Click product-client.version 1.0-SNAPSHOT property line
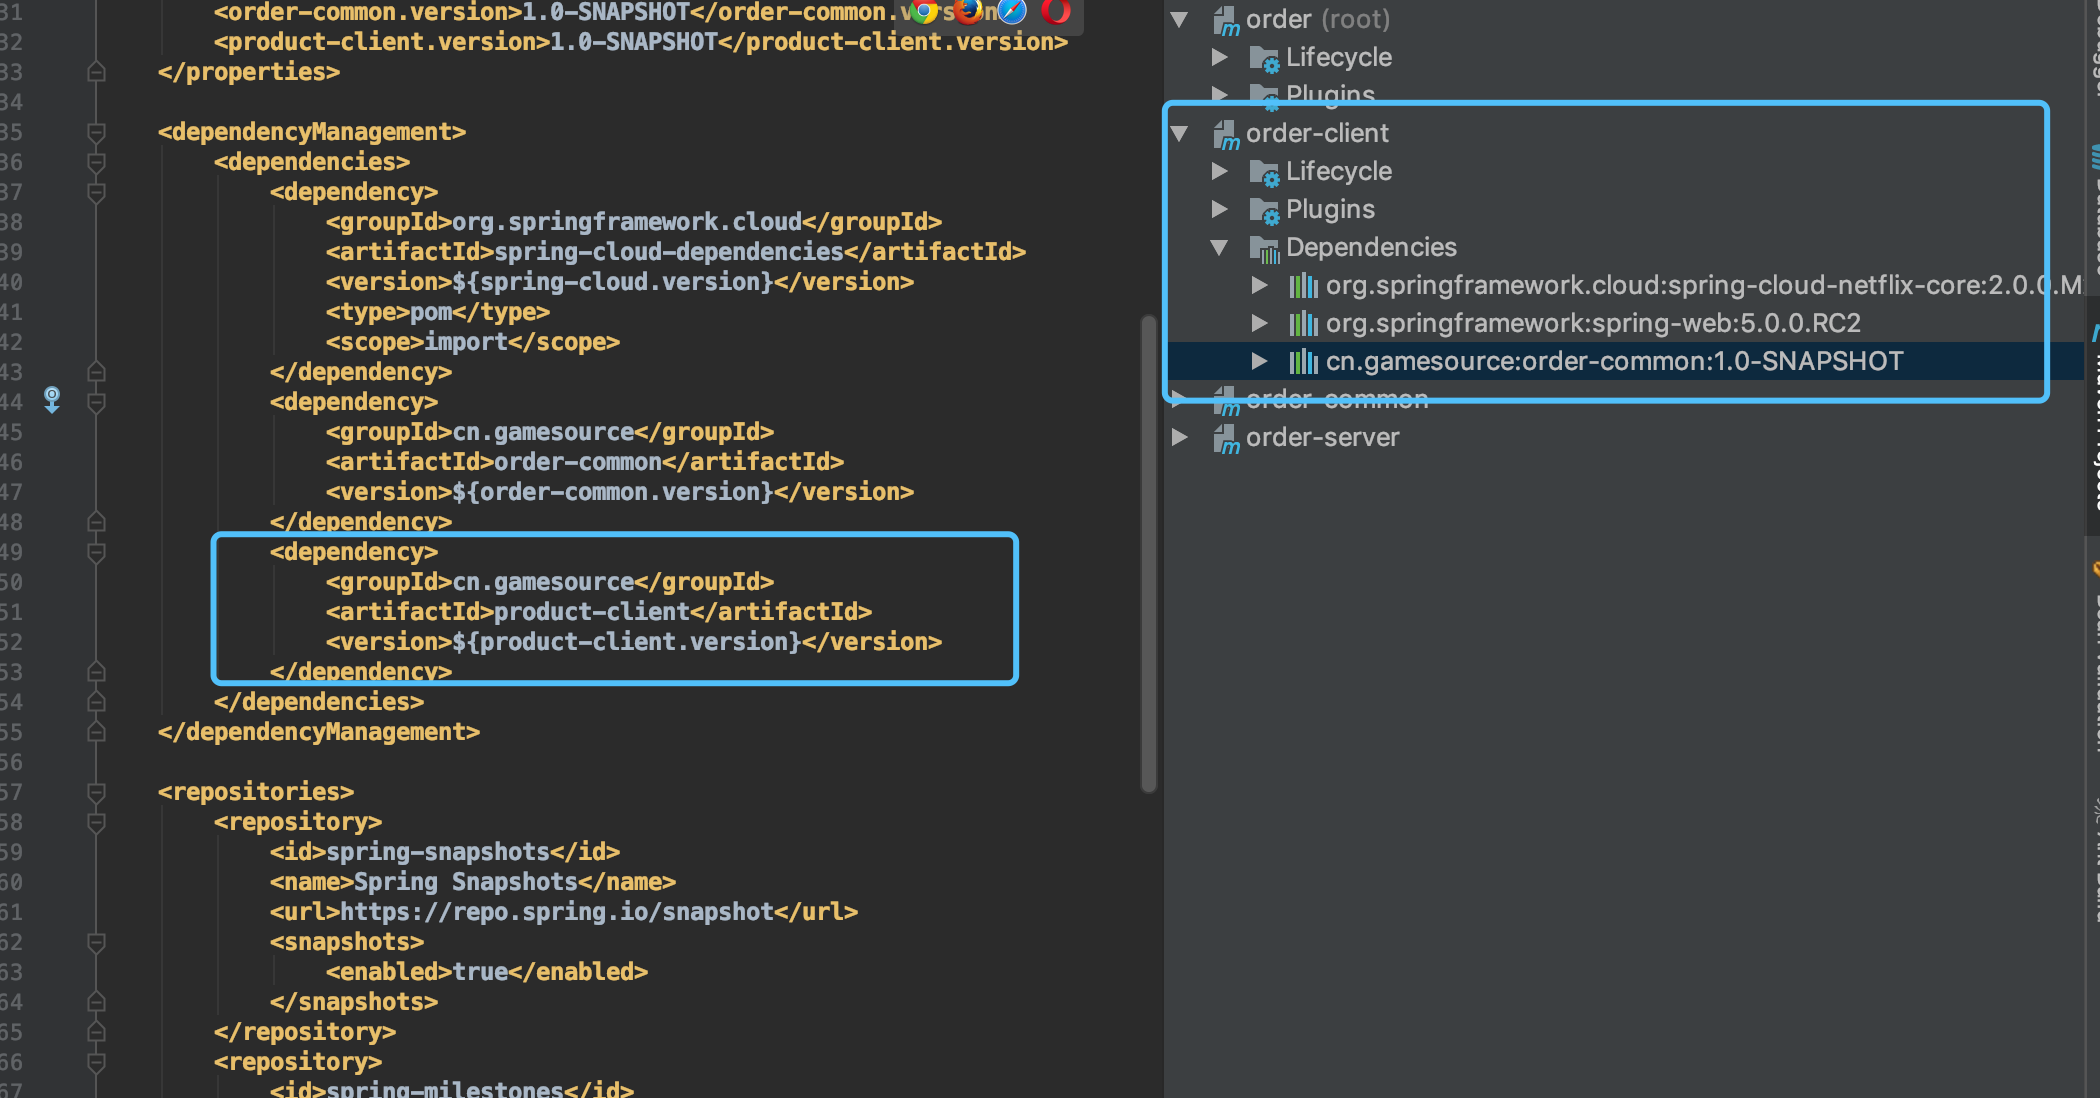The width and height of the screenshot is (2100, 1098). click(641, 42)
